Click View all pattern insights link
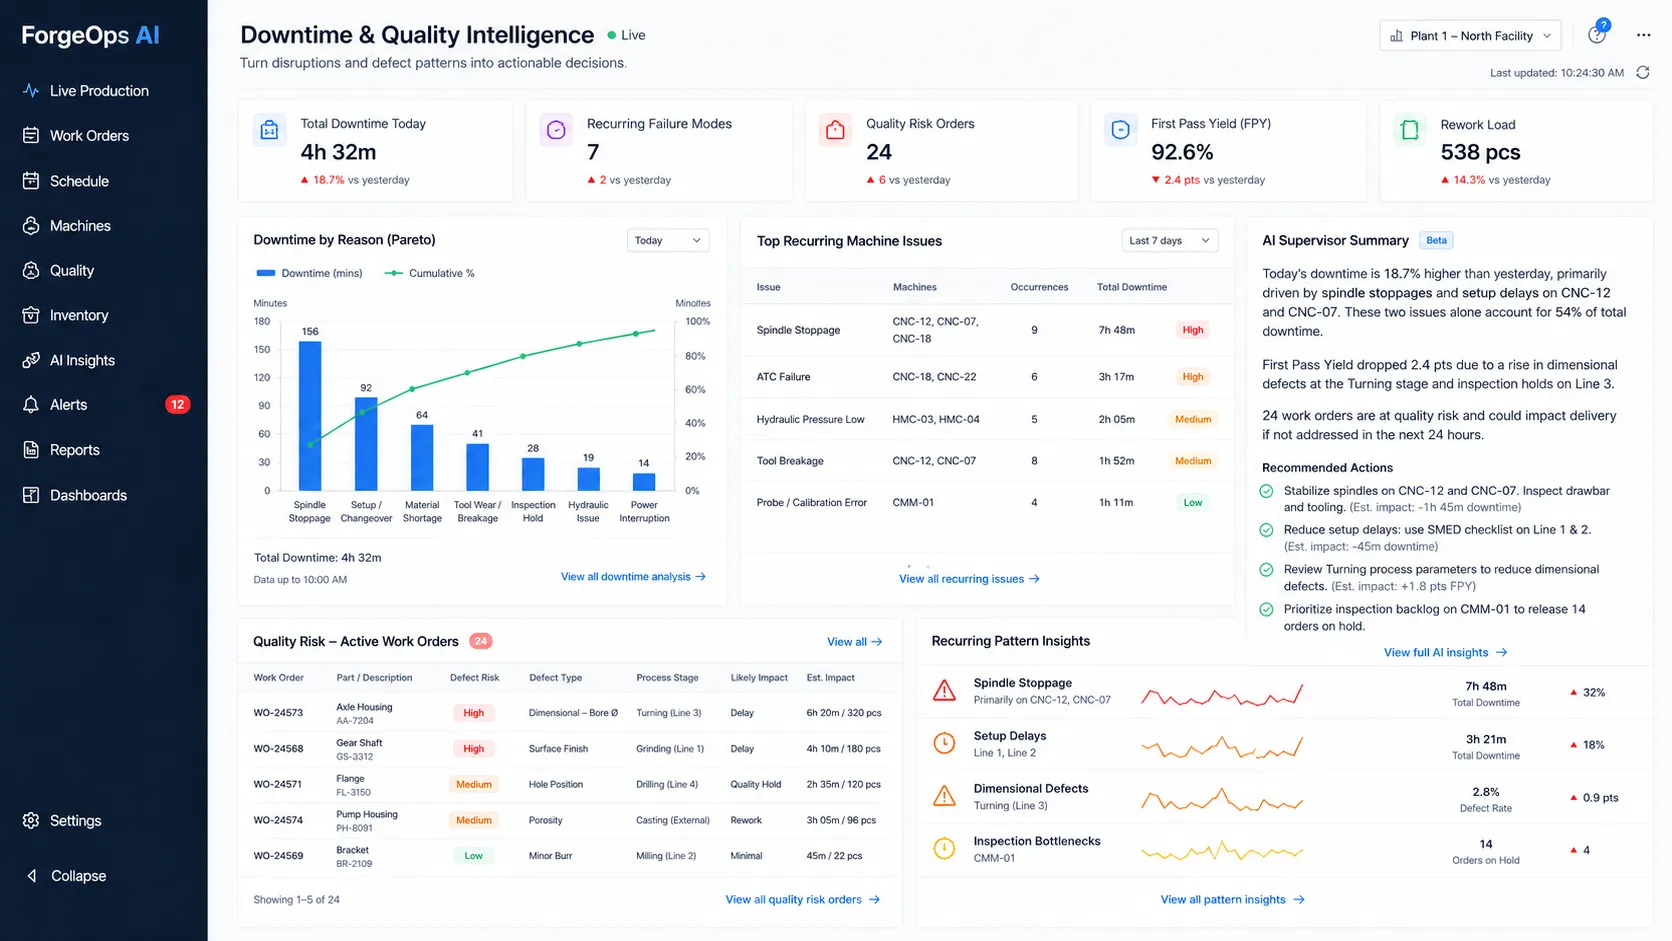This screenshot has height=941, width=1672. click(1232, 900)
